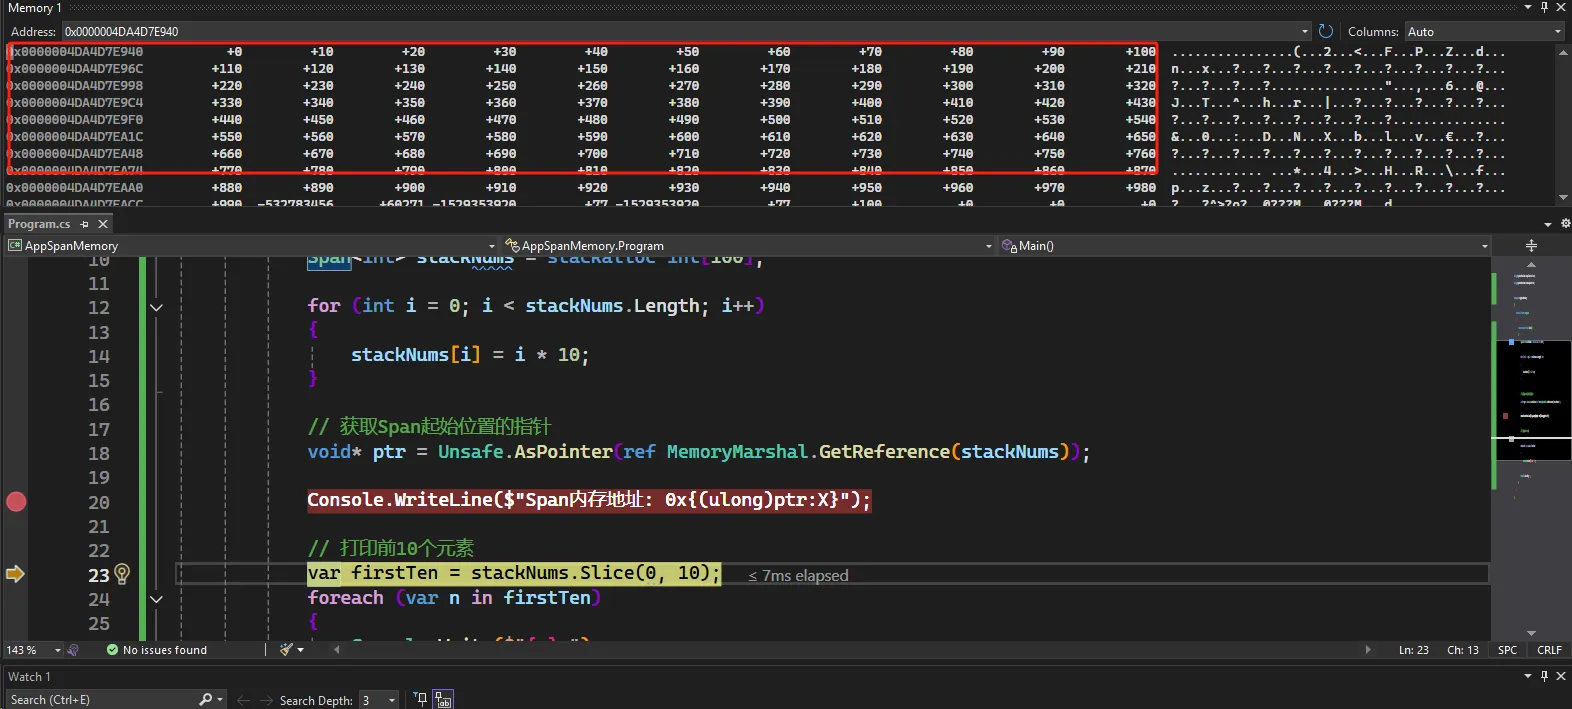Click the Watch 1 panel title
Screen dimensions: 1572x709
[30, 677]
